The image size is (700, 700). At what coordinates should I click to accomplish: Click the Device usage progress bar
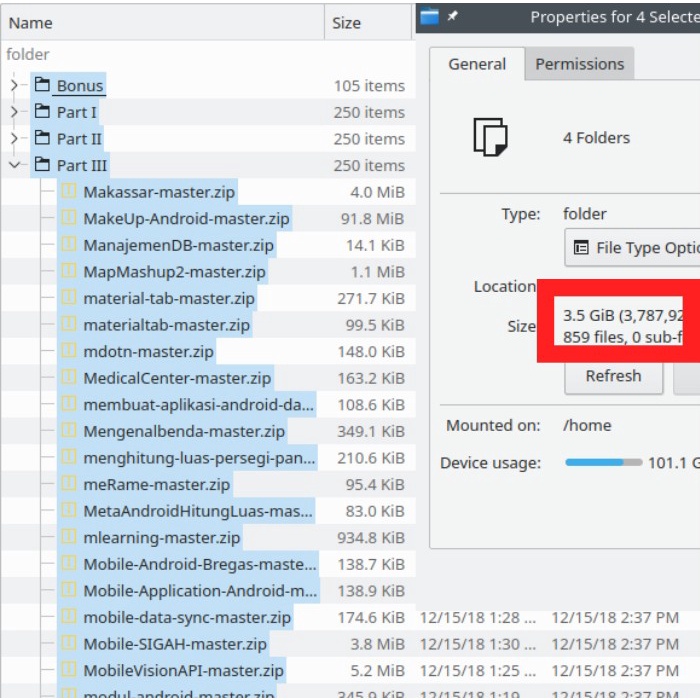tap(604, 462)
